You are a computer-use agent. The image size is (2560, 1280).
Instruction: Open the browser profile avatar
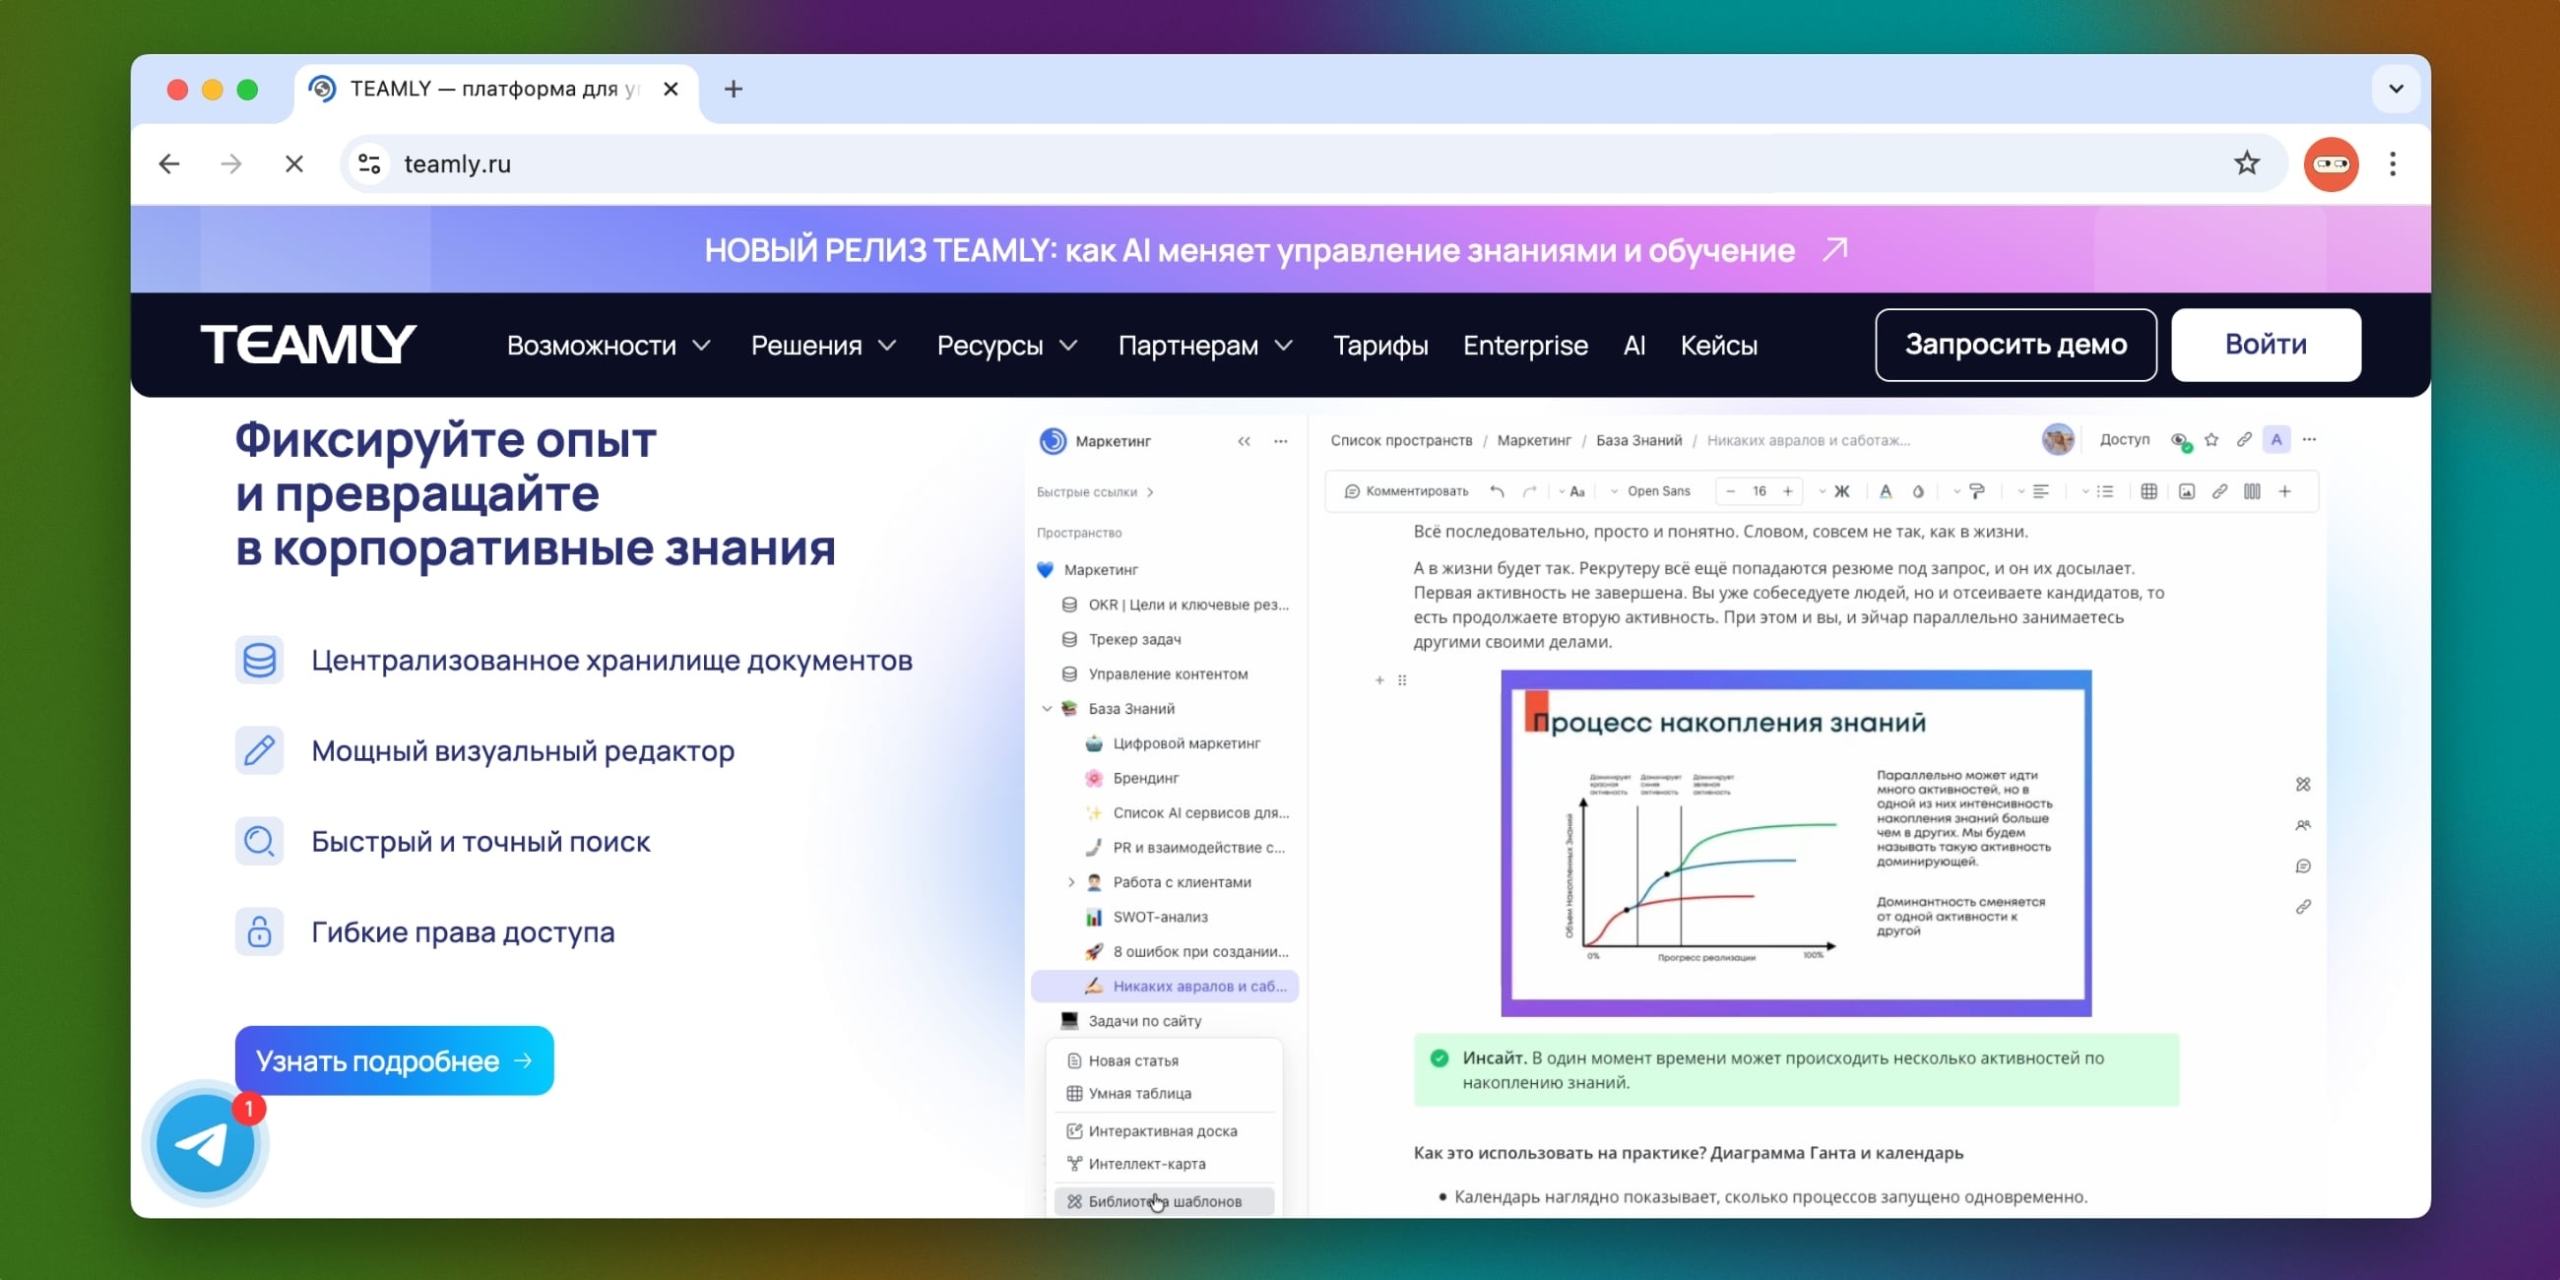coord(2331,163)
